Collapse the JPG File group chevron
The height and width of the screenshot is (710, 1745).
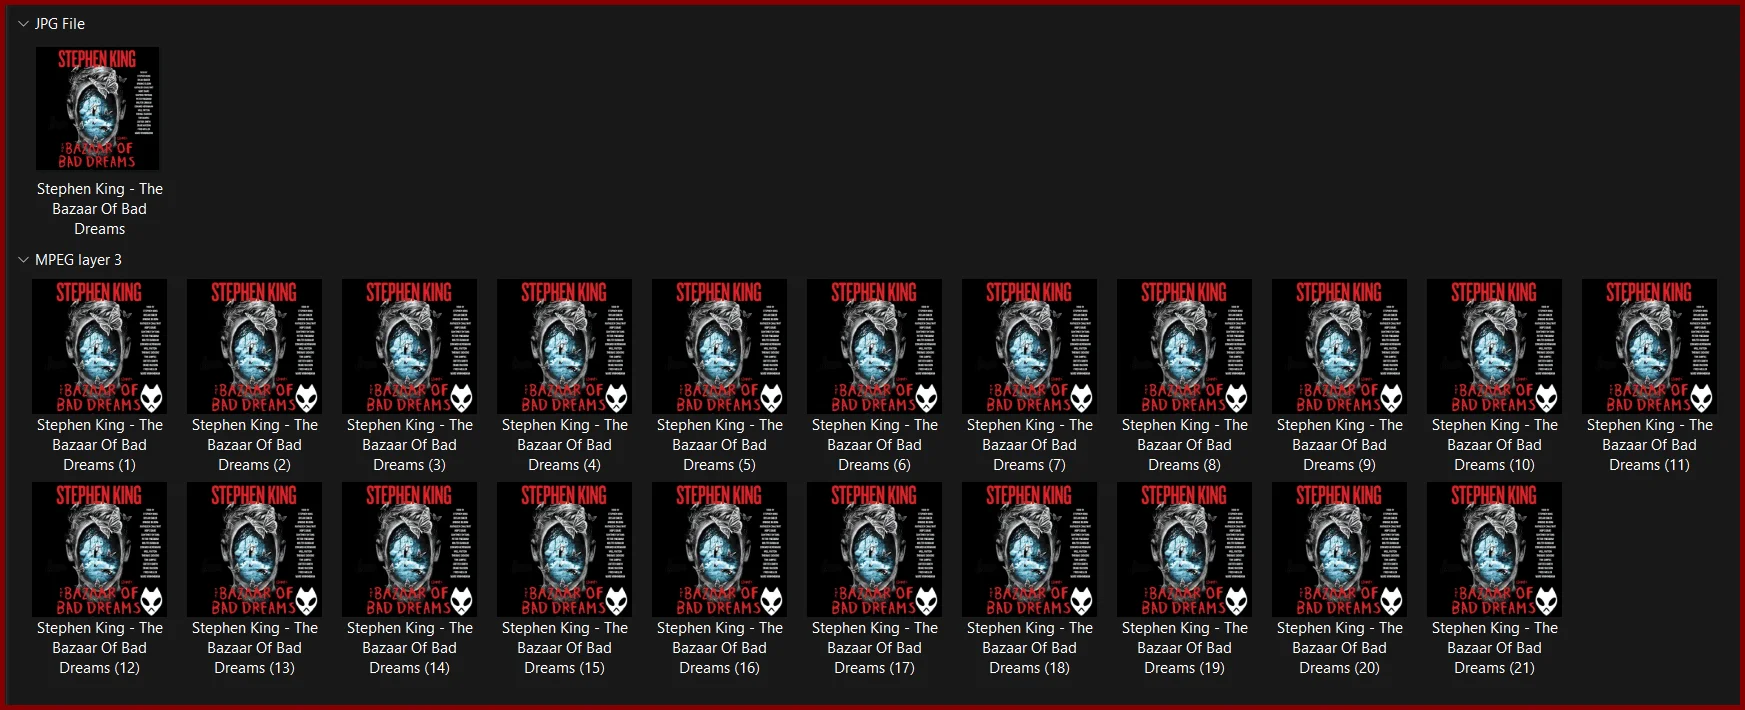pyautogui.click(x=23, y=23)
